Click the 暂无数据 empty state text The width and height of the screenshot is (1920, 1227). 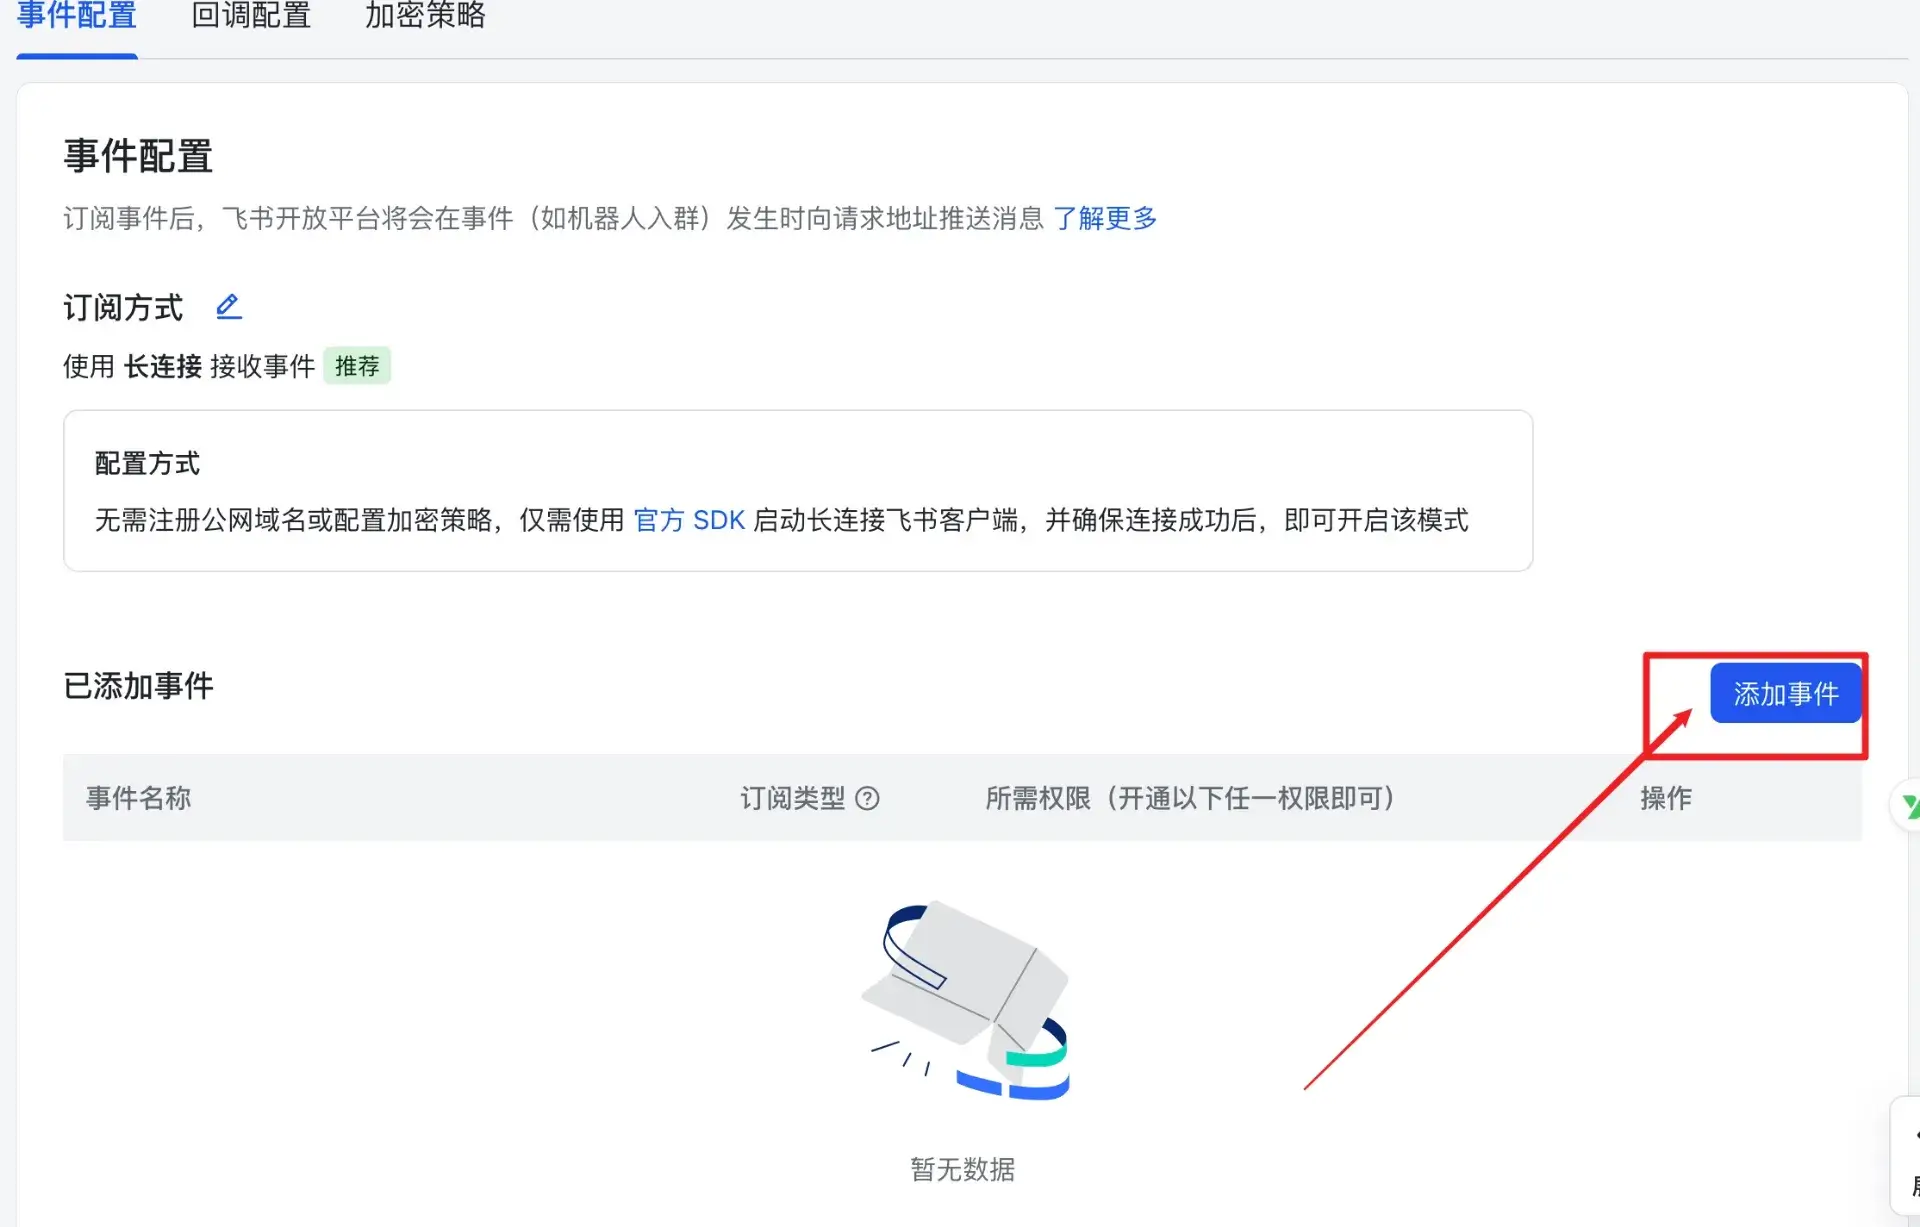point(962,1169)
